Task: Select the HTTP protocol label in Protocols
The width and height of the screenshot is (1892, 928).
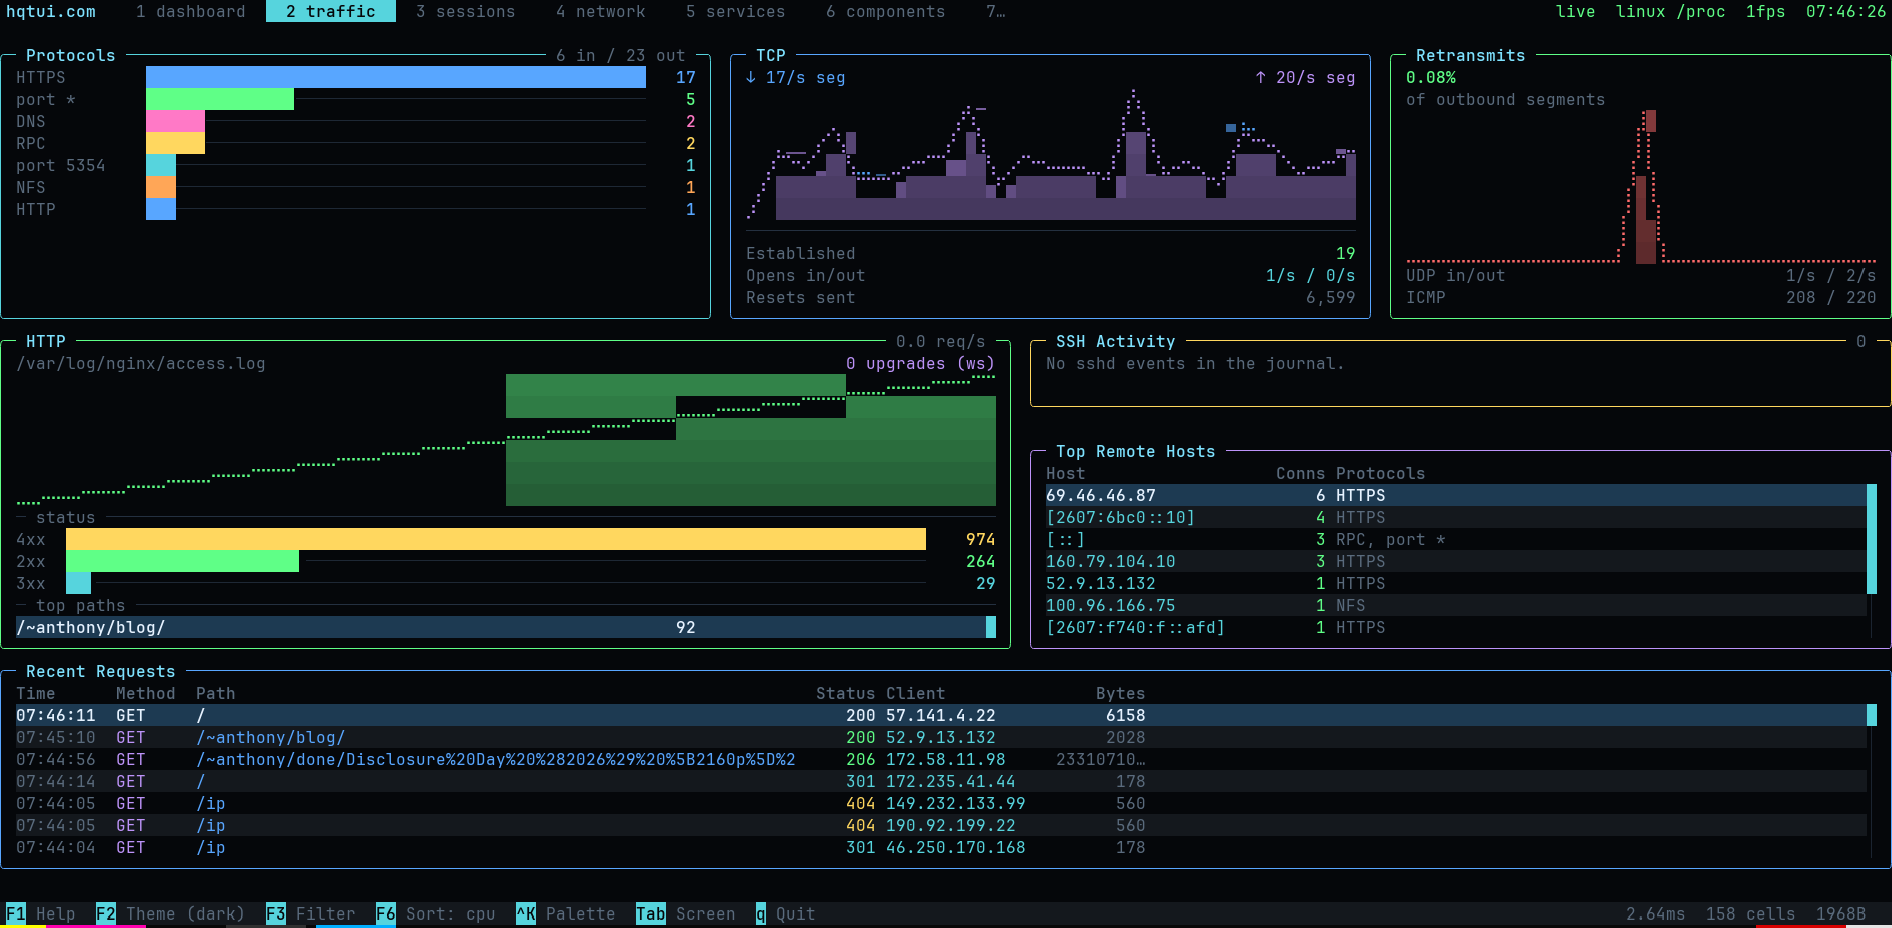Action: [36, 209]
